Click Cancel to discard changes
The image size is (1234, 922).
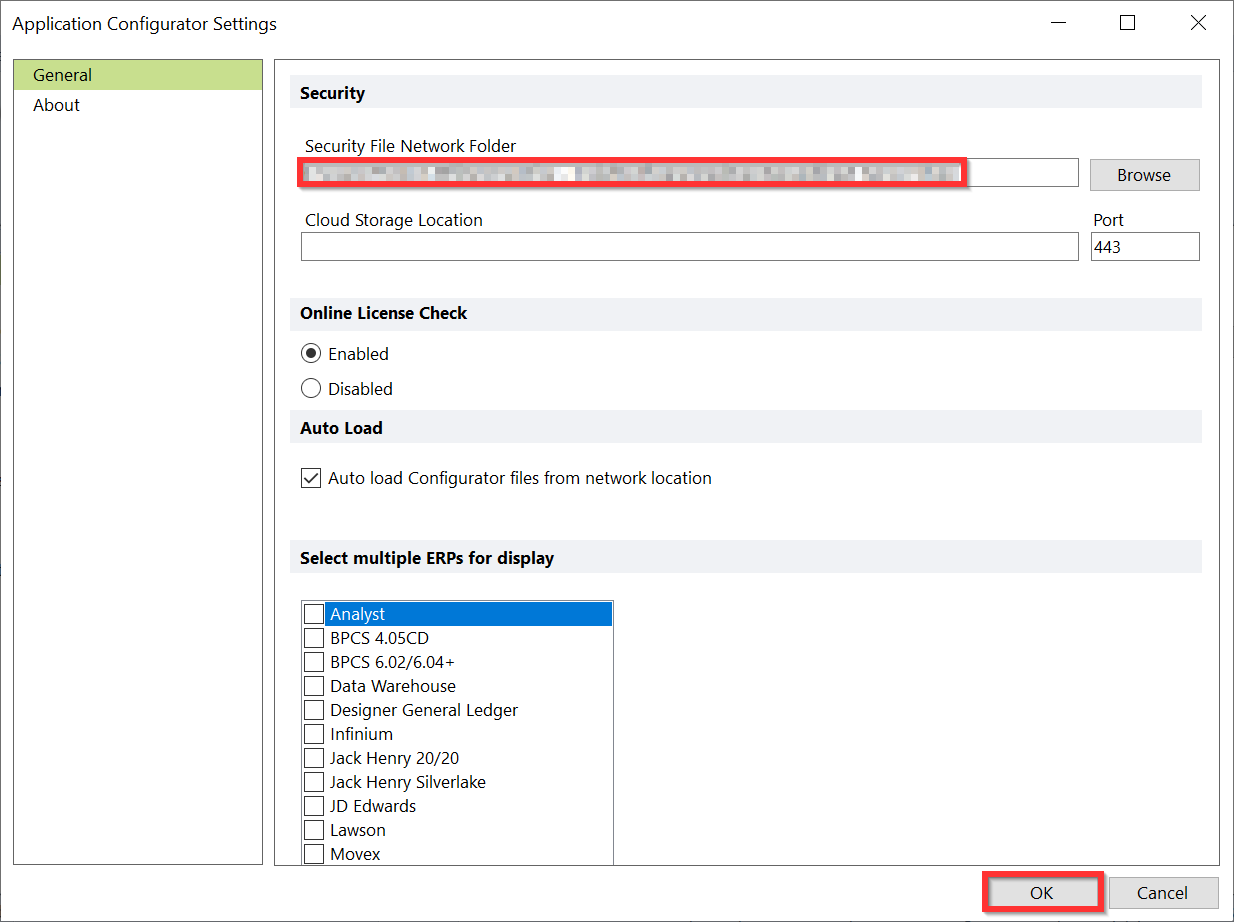[1163, 893]
